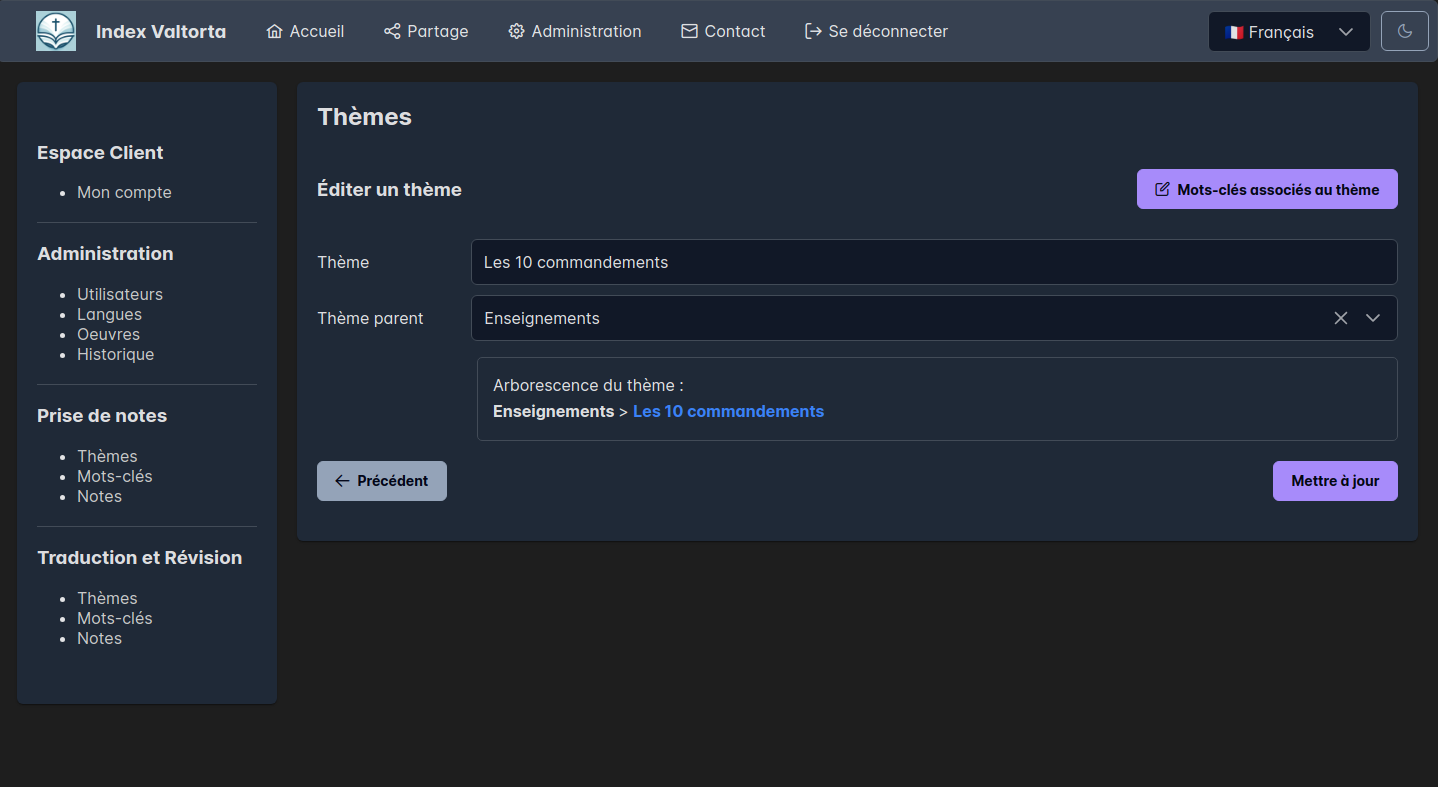Click the Mettre à jour button
Image resolution: width=1438 pixels, height=787 pixels.
[x=1334, y=481]
